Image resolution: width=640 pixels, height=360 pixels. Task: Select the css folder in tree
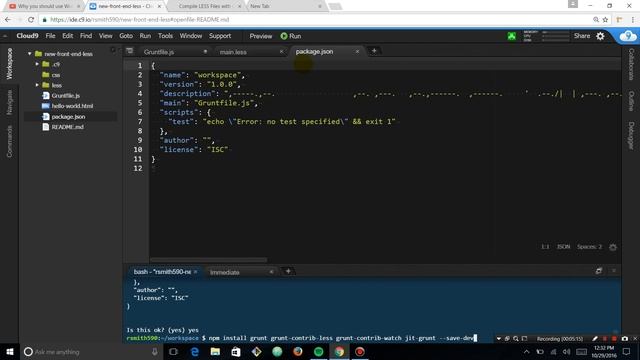pos(56,75)
